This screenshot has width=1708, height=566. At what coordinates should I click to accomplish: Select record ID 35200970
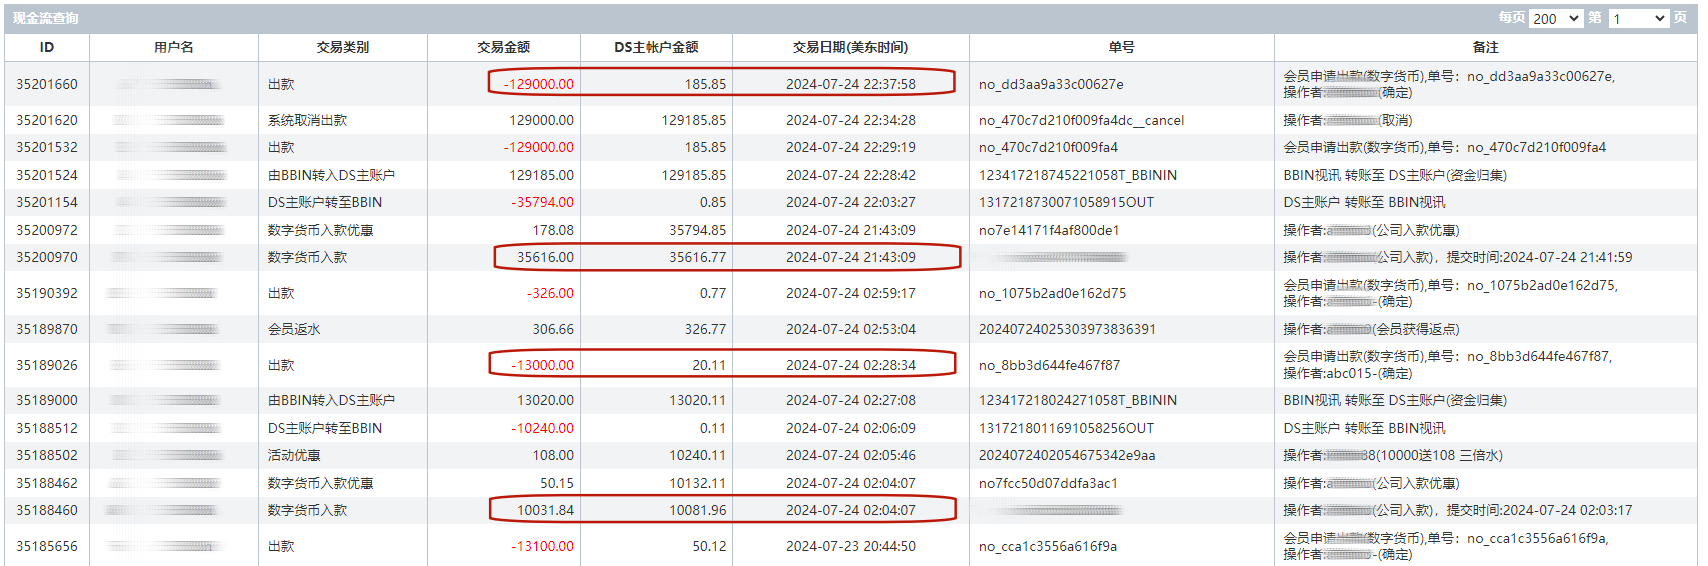47,257
